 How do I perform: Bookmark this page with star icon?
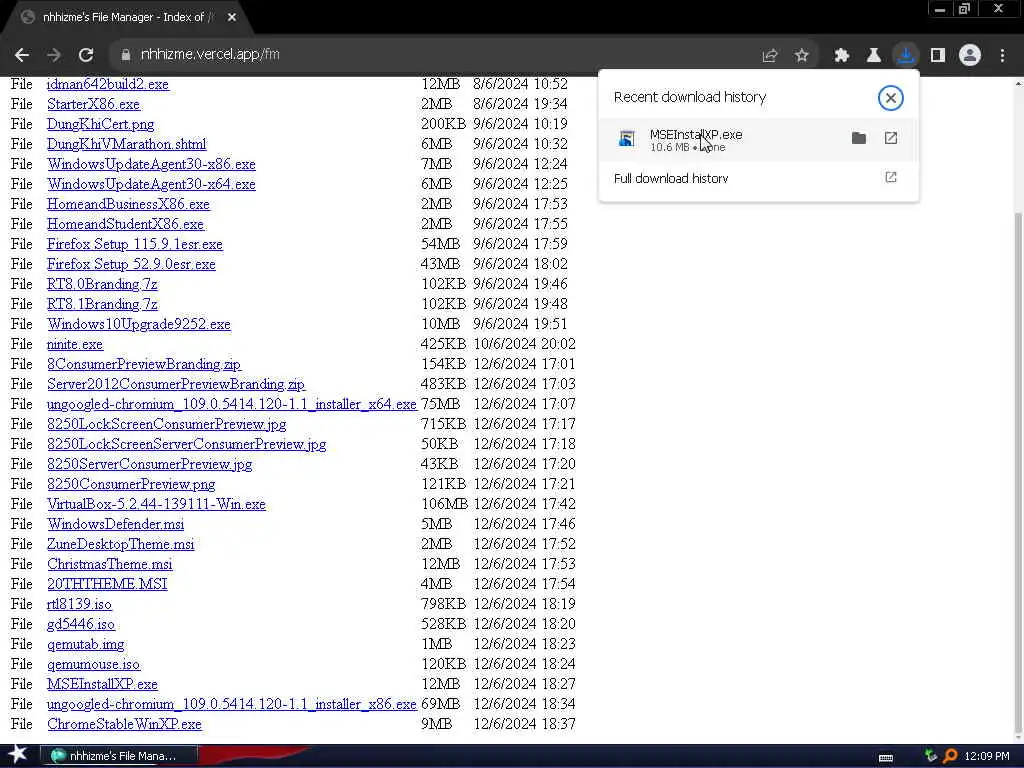801,56
